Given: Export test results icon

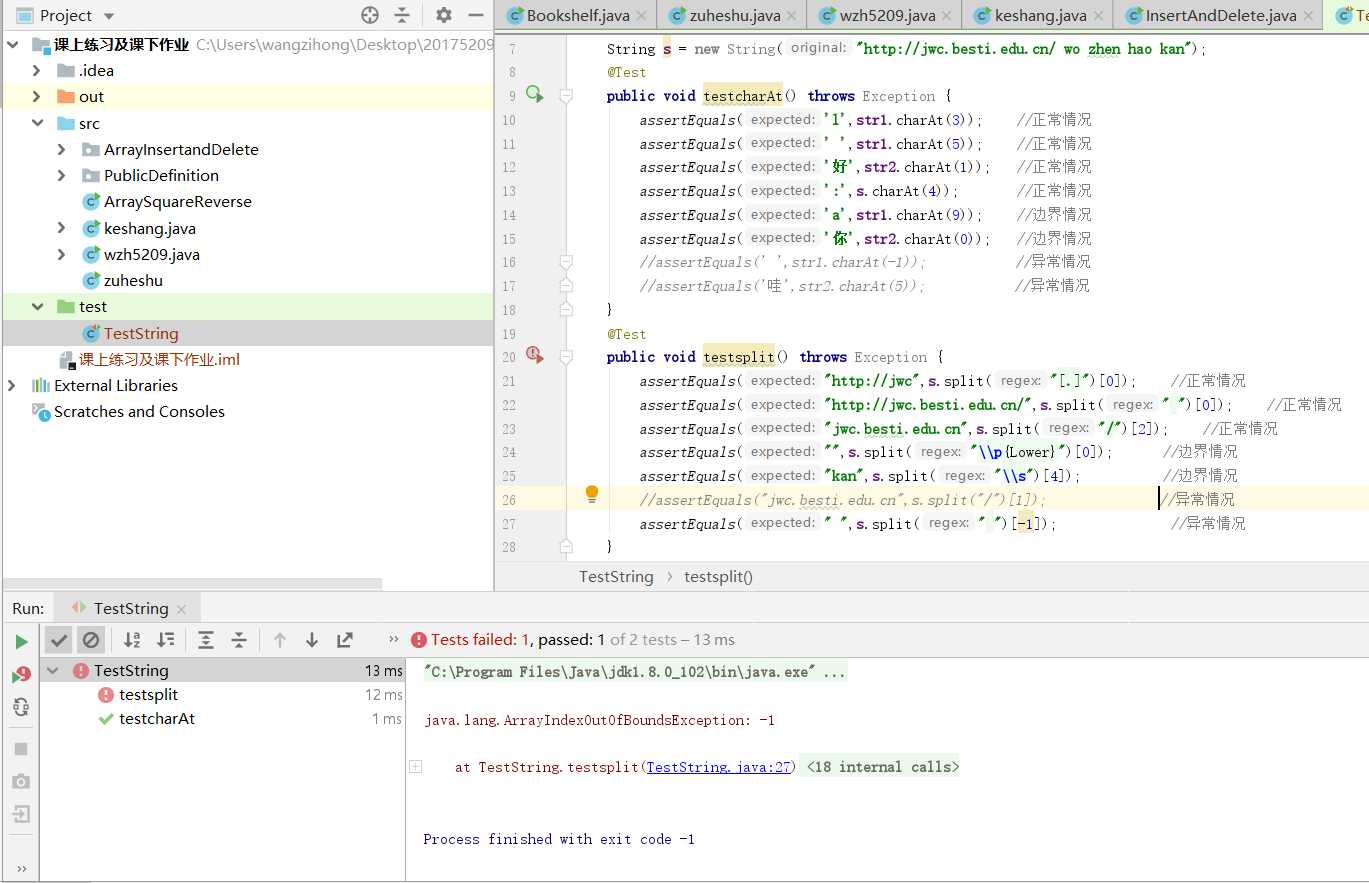Looking at the screenshot, I should pyautogui.click(x=345, y=640).
